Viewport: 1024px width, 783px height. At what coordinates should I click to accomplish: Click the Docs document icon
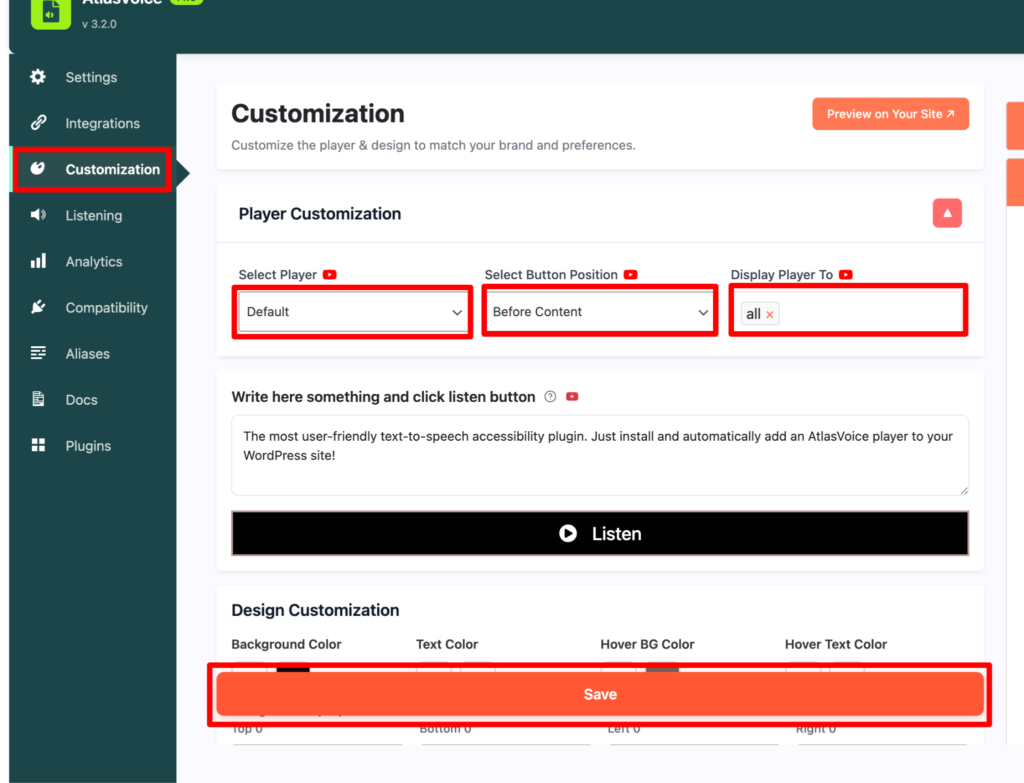coord(38,399)
